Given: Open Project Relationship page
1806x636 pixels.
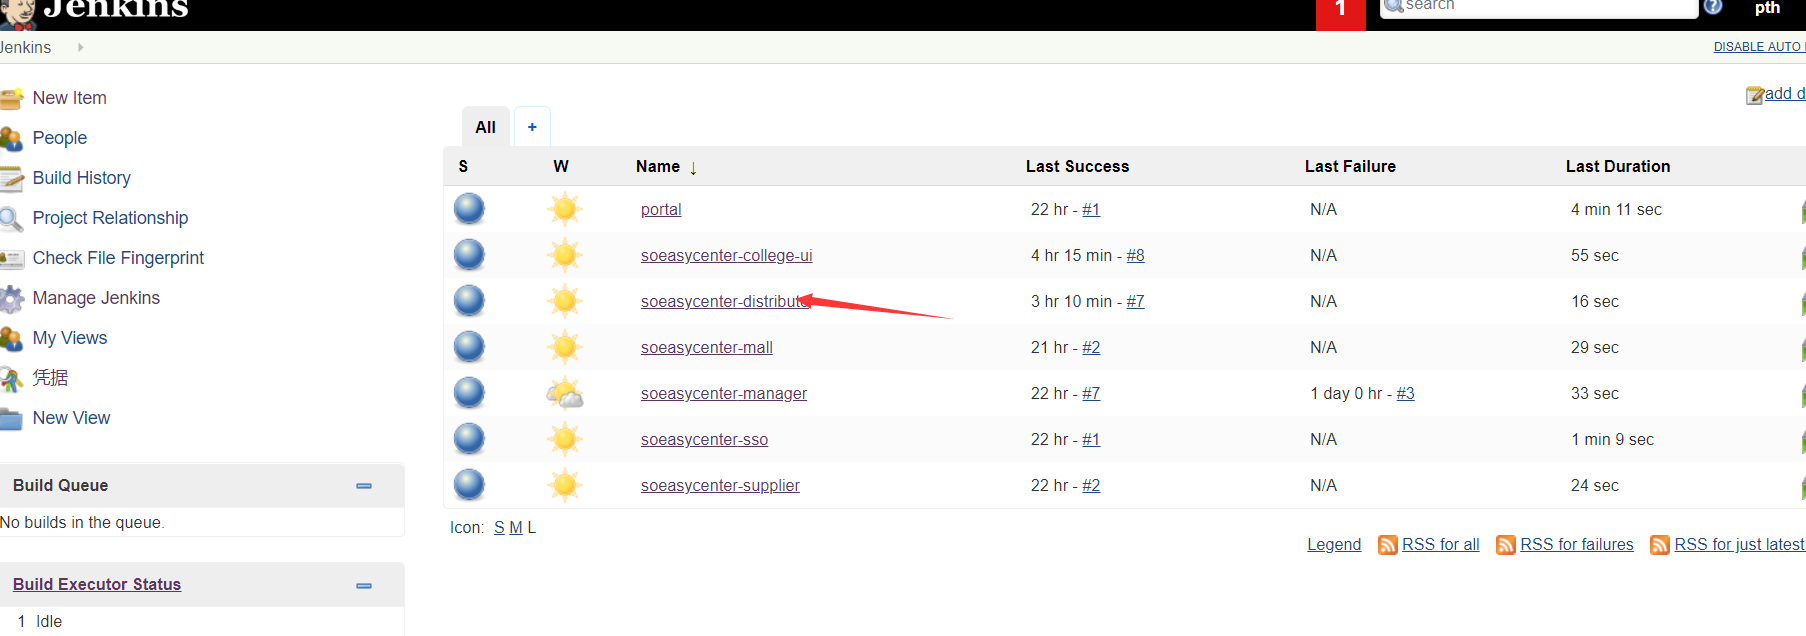Looking at the screenshot, I should [x=110, y=218].
